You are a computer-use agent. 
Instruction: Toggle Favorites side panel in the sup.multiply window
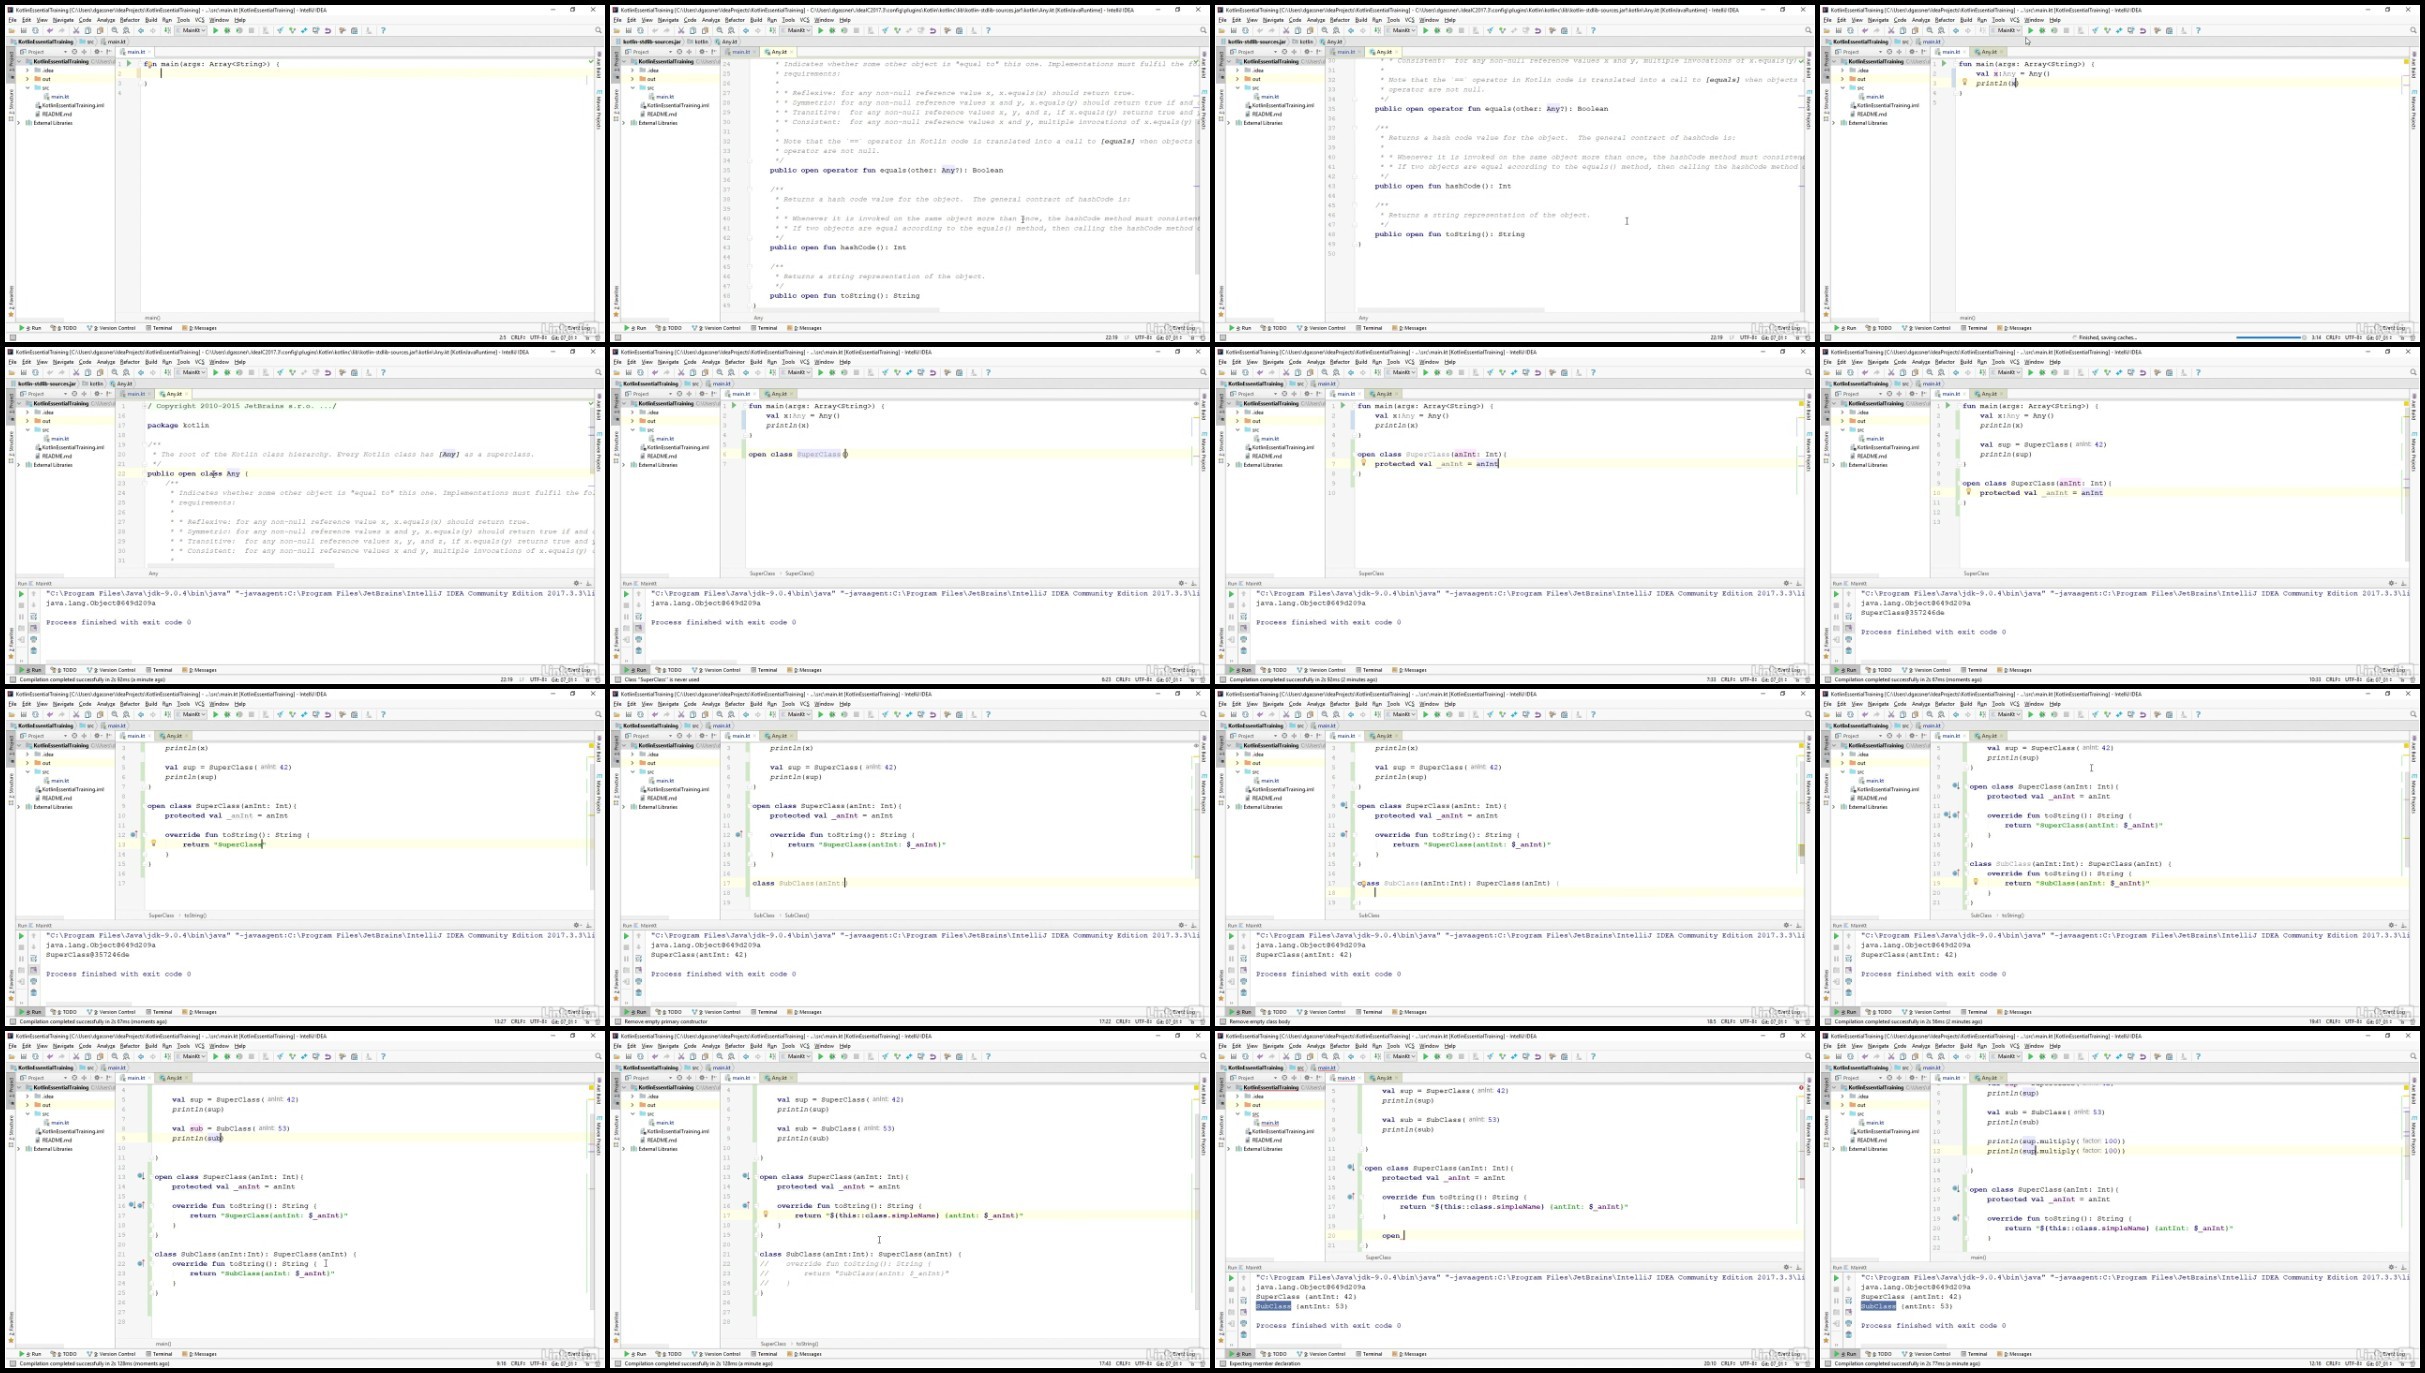point(1827,1328)
